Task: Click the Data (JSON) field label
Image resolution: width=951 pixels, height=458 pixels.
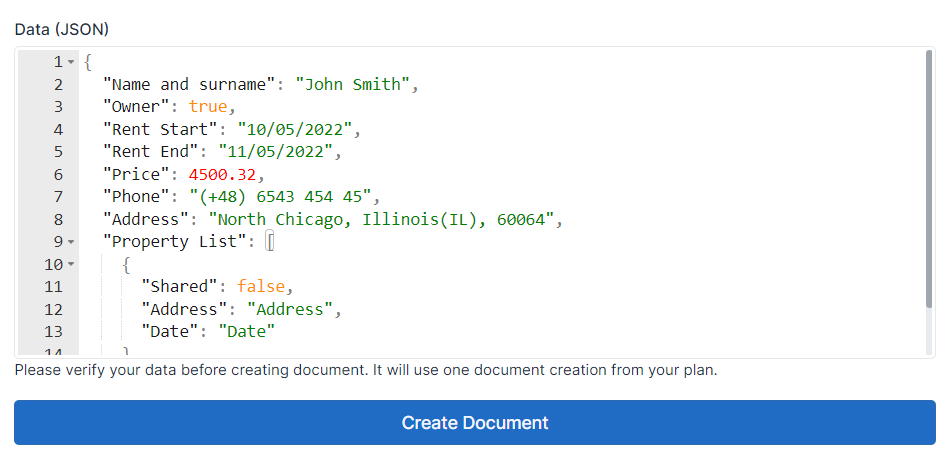Action: [x=62, y=29]
